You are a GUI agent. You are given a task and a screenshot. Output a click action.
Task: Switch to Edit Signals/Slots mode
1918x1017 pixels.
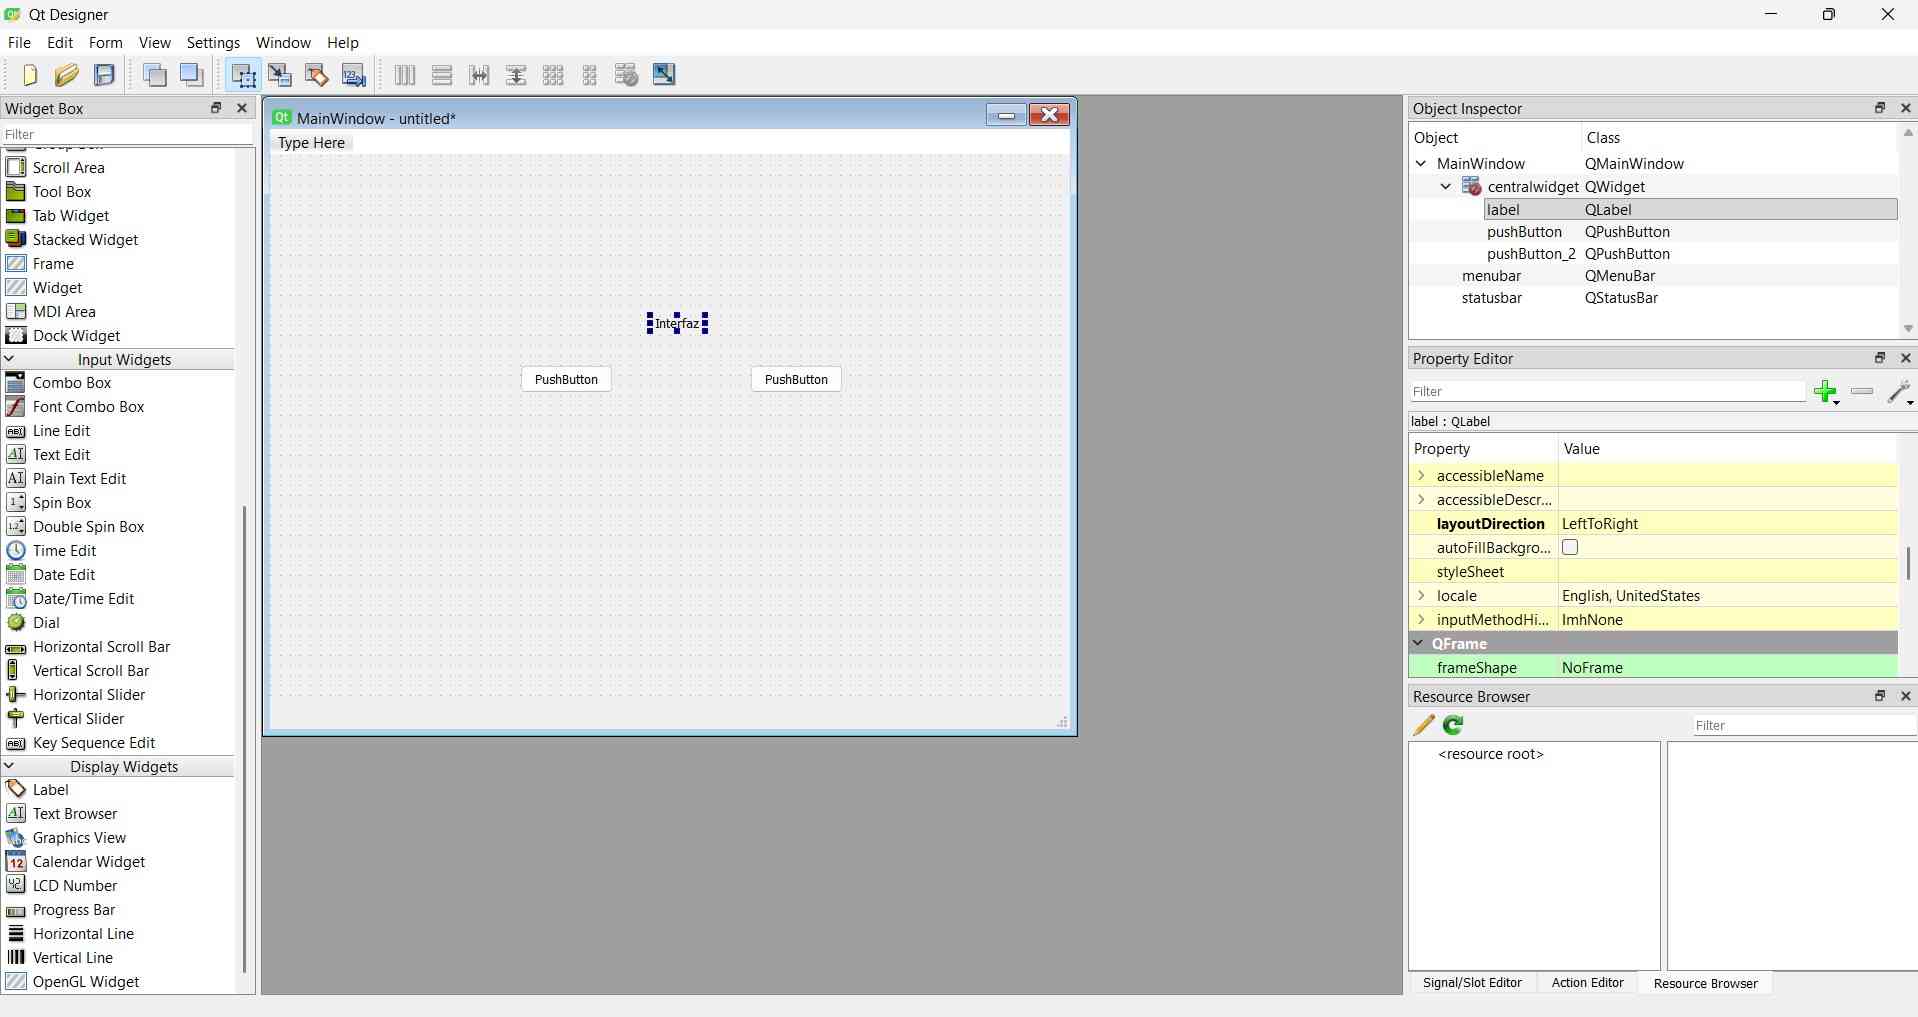pyautogui.click(x=280, y=75)
